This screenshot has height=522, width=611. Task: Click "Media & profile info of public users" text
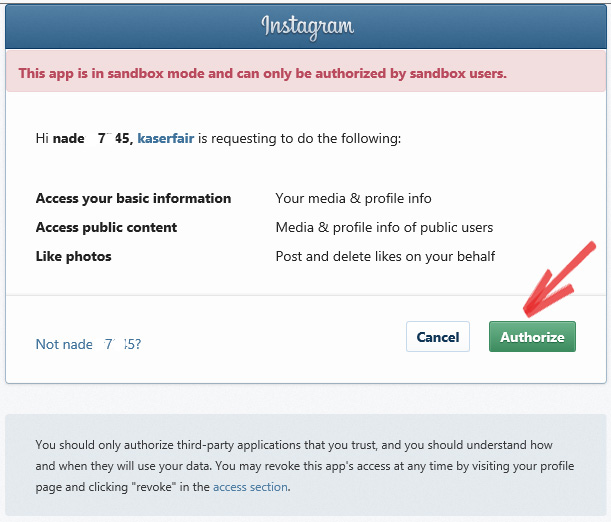[x=384, y=227]
